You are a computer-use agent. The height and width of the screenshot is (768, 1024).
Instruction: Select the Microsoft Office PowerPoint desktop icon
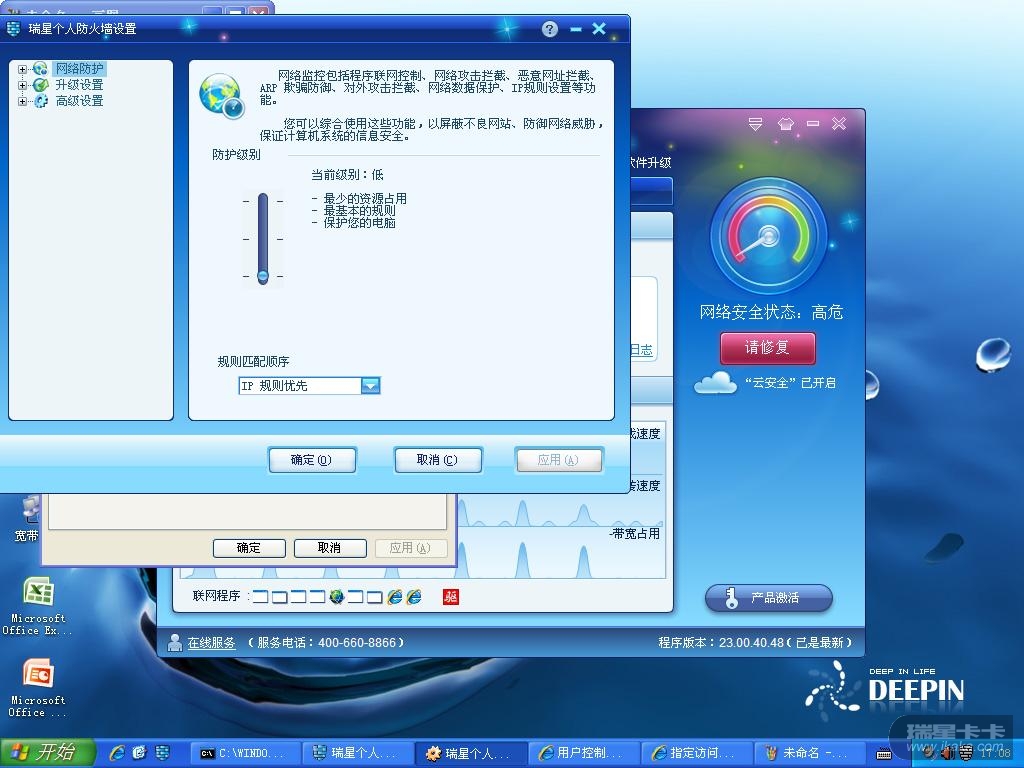(38, 687)
